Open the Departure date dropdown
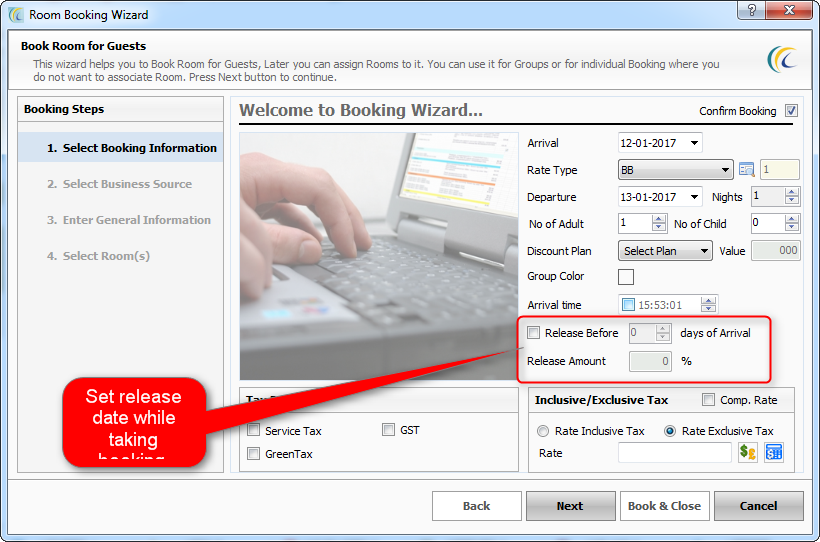Screen dimensions: 820x542 click(694, 197)
